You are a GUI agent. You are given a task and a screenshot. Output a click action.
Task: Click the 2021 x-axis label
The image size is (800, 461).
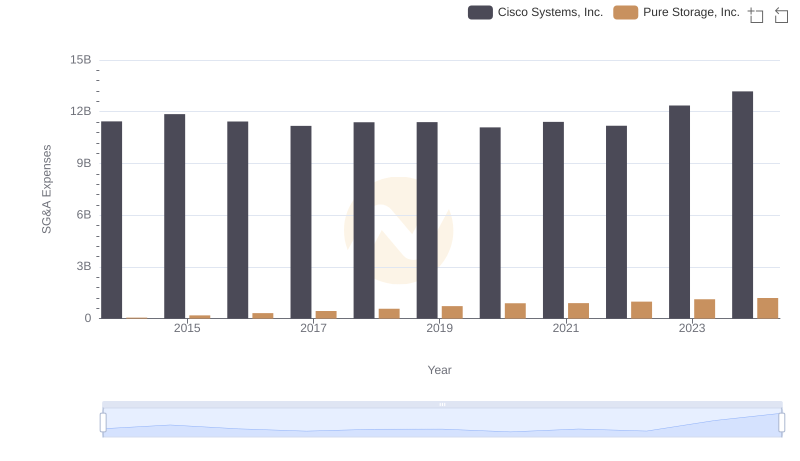[x=566, y=328]
